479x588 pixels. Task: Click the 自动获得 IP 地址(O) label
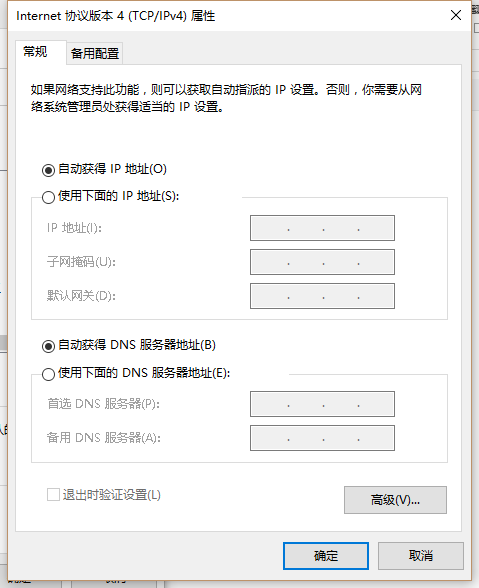coord(113,169)
